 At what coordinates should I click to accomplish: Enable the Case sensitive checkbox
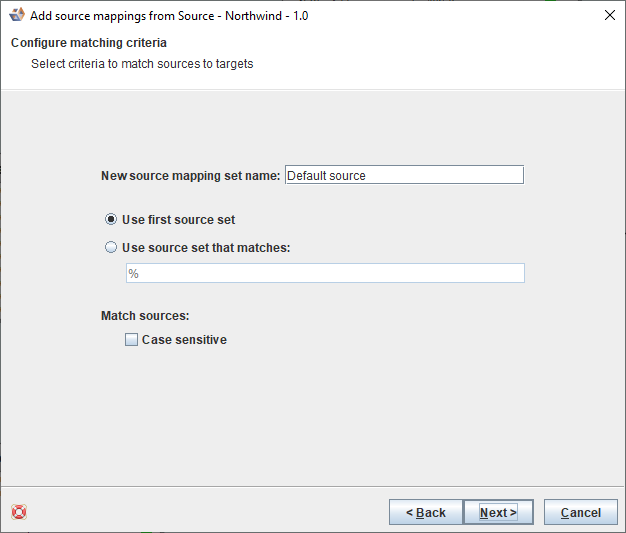[131, 340]
